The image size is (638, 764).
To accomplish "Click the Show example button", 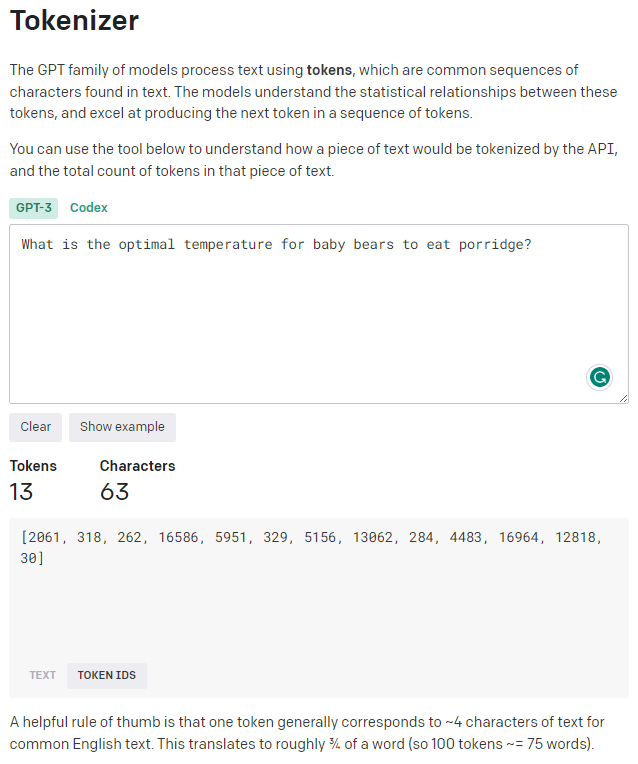I will pos(122,427).
